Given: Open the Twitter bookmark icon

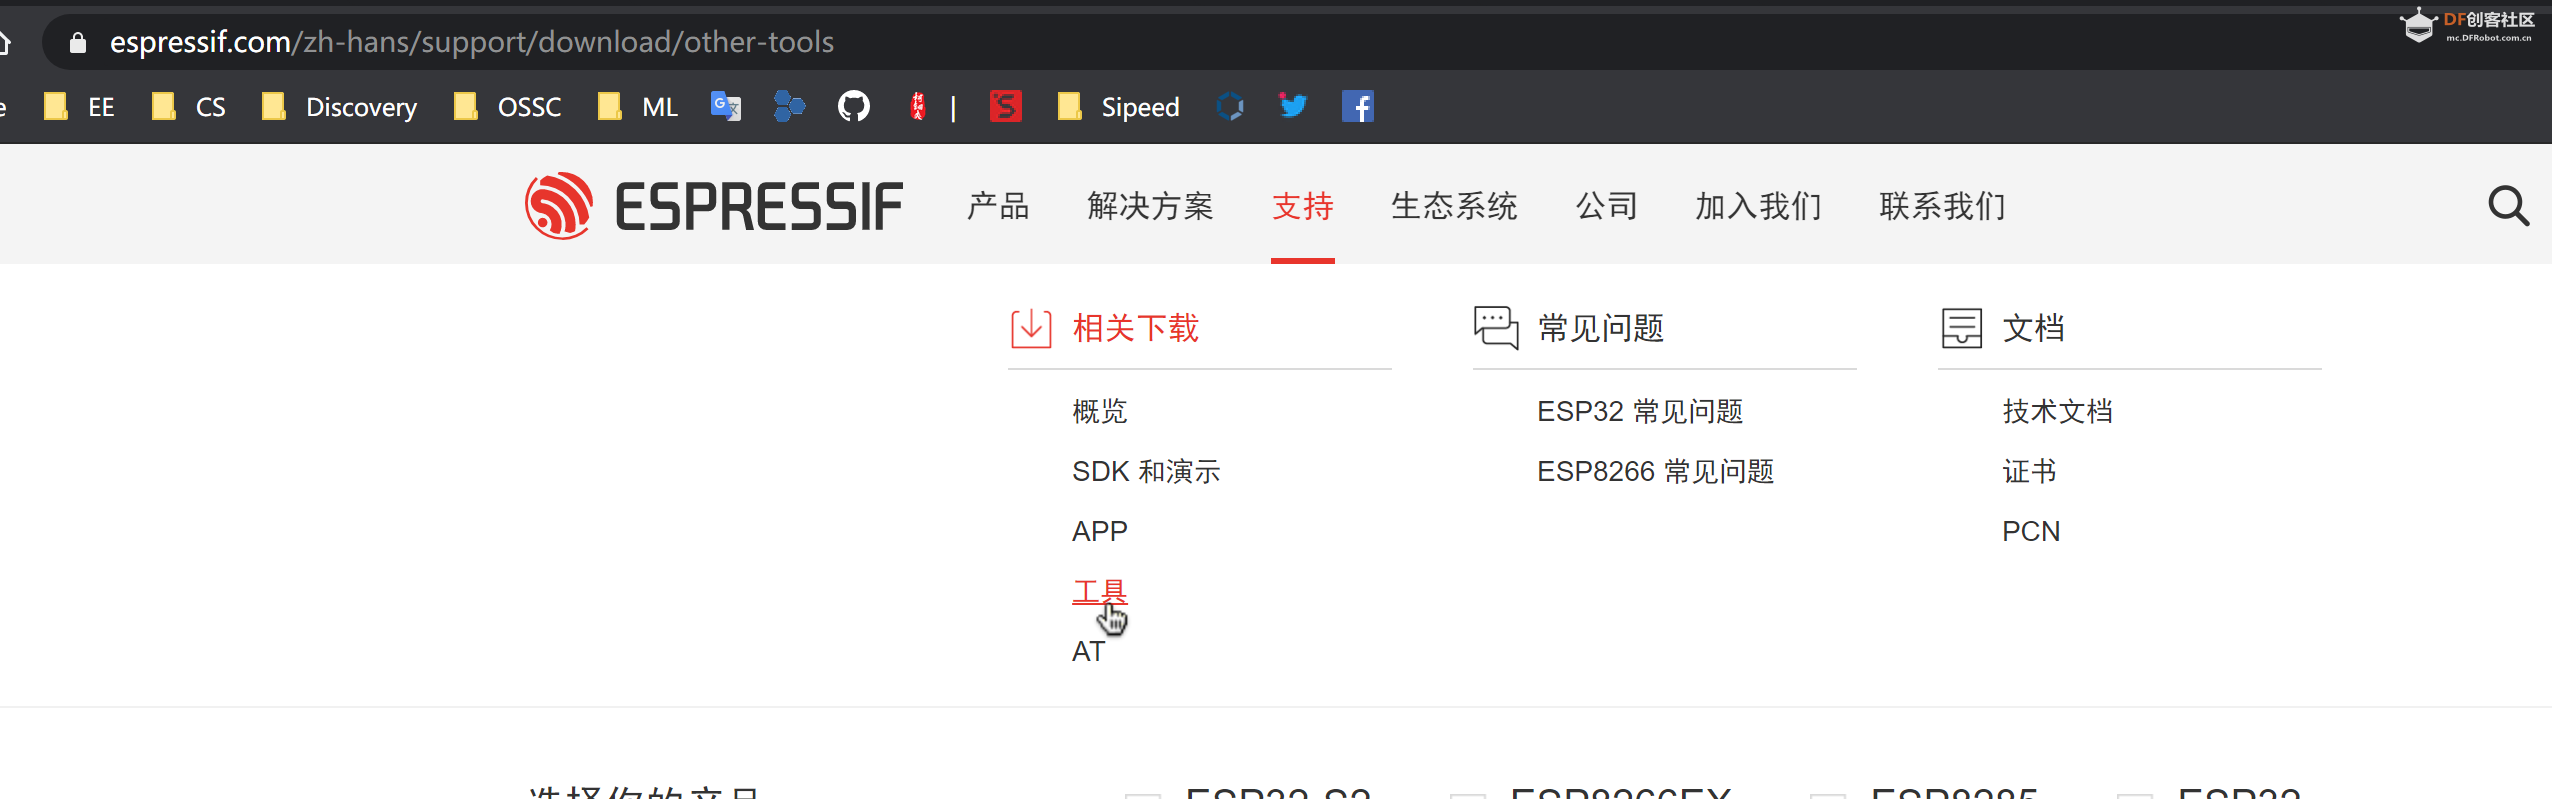Looking at the screenshot, I should coord(1293,106).
